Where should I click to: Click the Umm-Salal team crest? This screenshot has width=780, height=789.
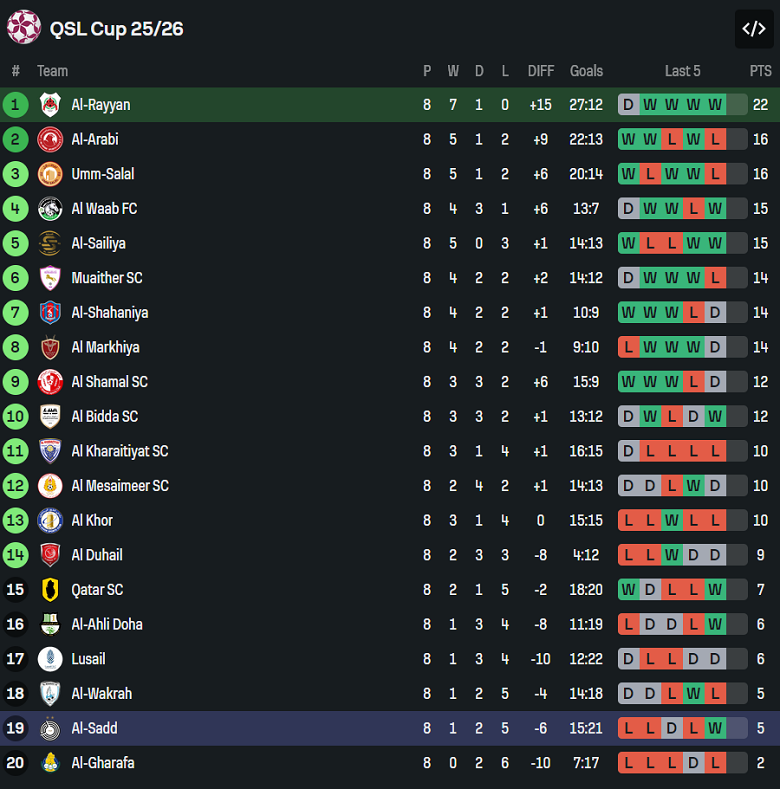coord(50,174)
